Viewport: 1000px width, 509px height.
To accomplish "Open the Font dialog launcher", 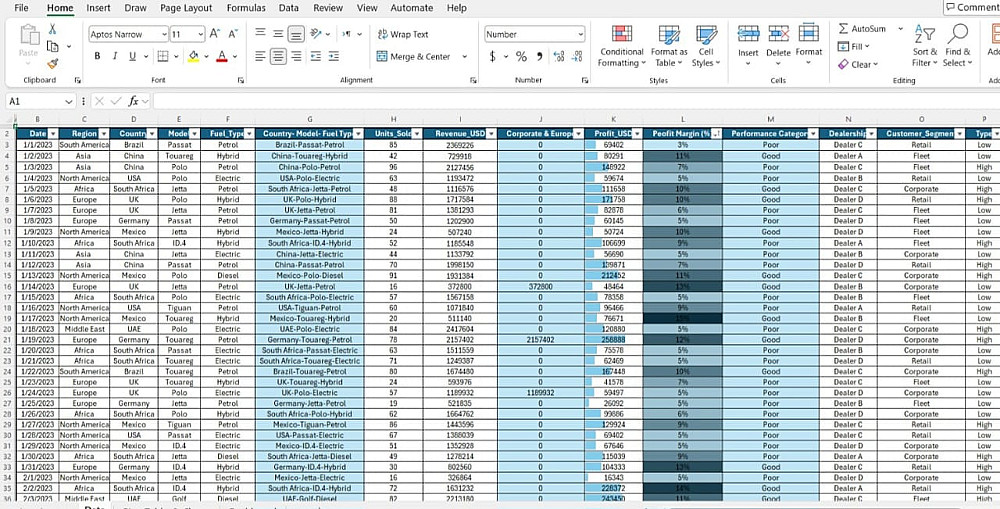I will click(241, 80).
